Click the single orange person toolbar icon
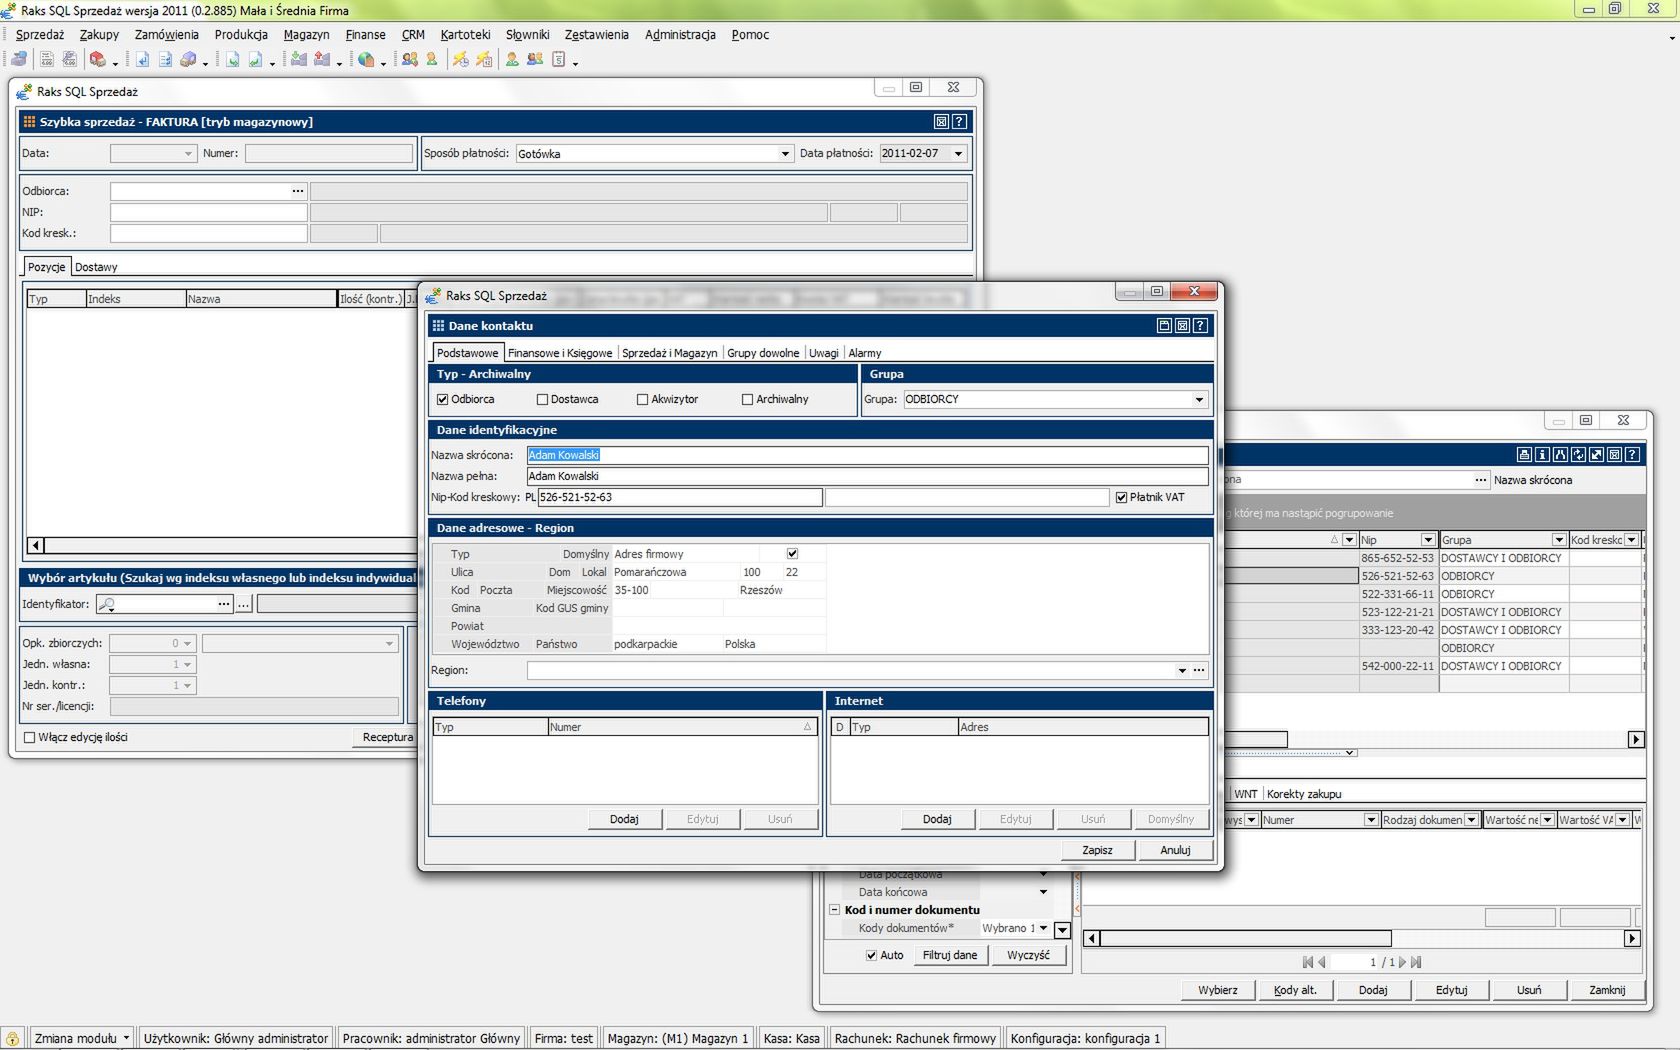 (432, 60)
